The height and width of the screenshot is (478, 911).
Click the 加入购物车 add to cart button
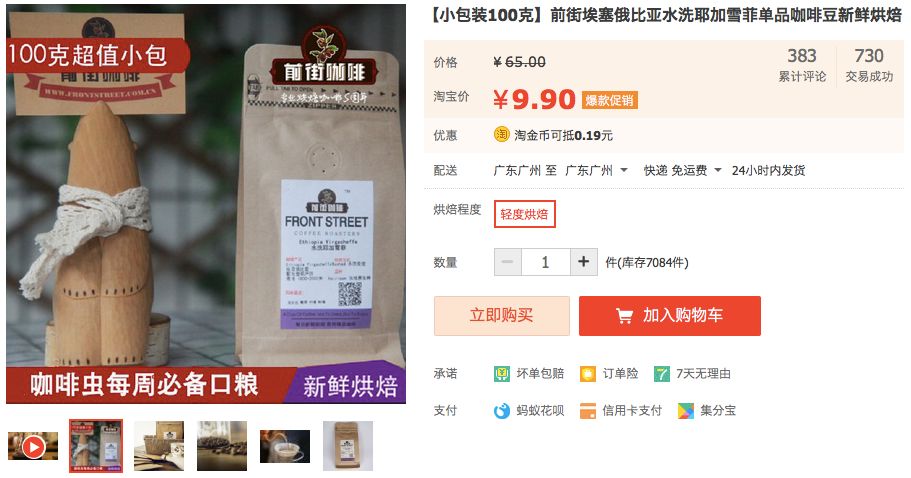point(670,315)
